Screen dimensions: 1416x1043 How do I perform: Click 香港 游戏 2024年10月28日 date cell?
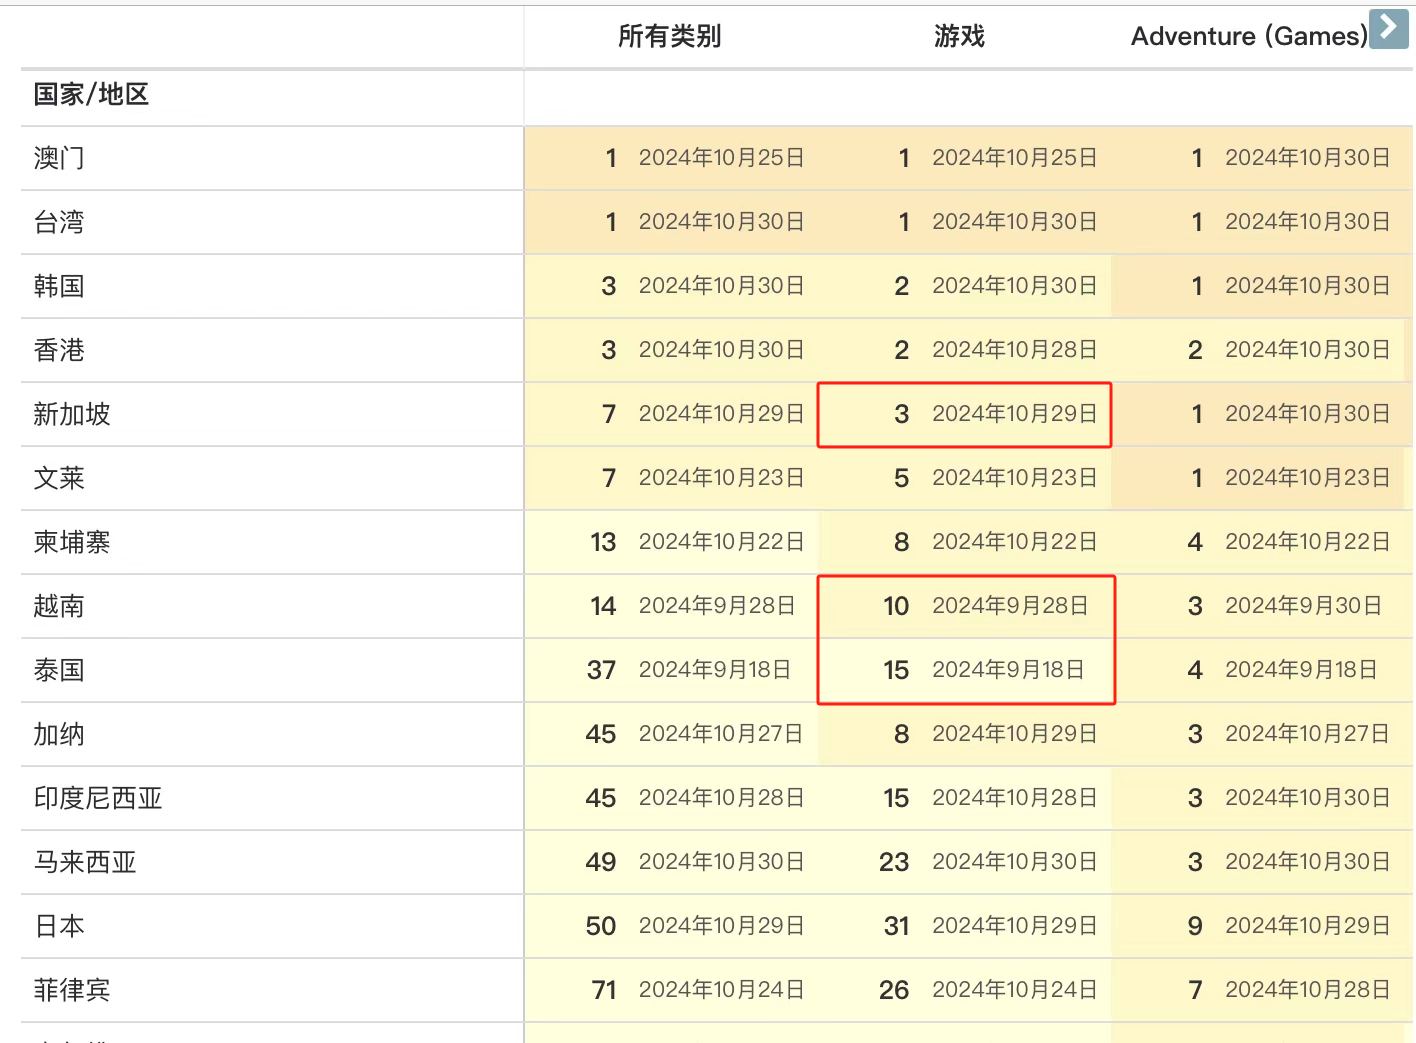click(1014, 350)
